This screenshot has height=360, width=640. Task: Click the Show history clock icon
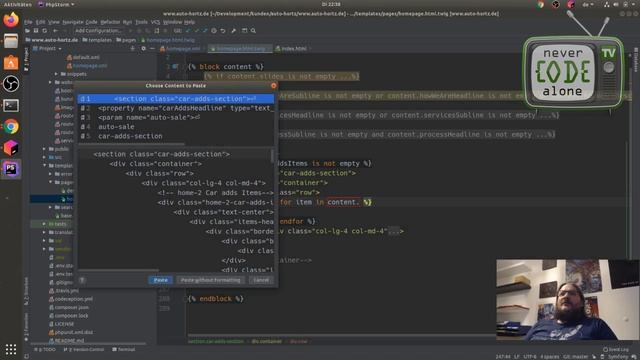tap(214, 31)
